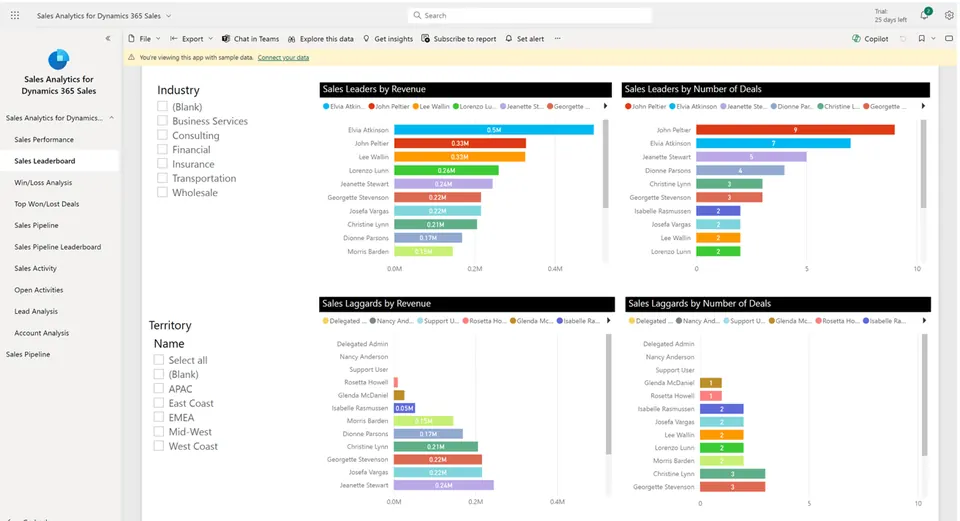Click the view mode rectangle icon at far right
This screenshot has height=521, width=960.
(949, 39)
